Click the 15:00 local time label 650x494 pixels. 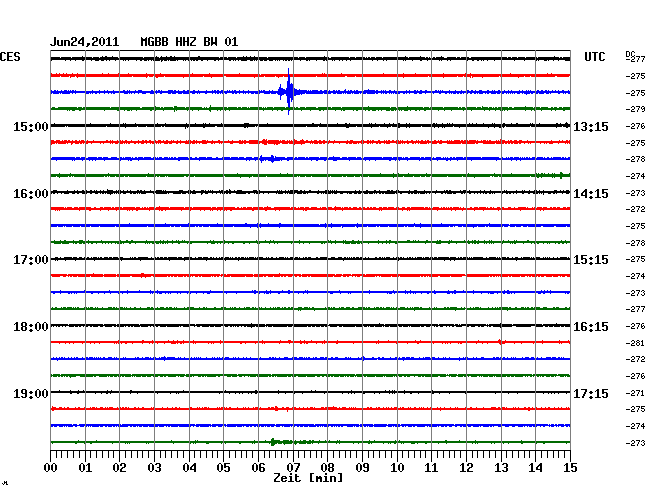(31, 126)
